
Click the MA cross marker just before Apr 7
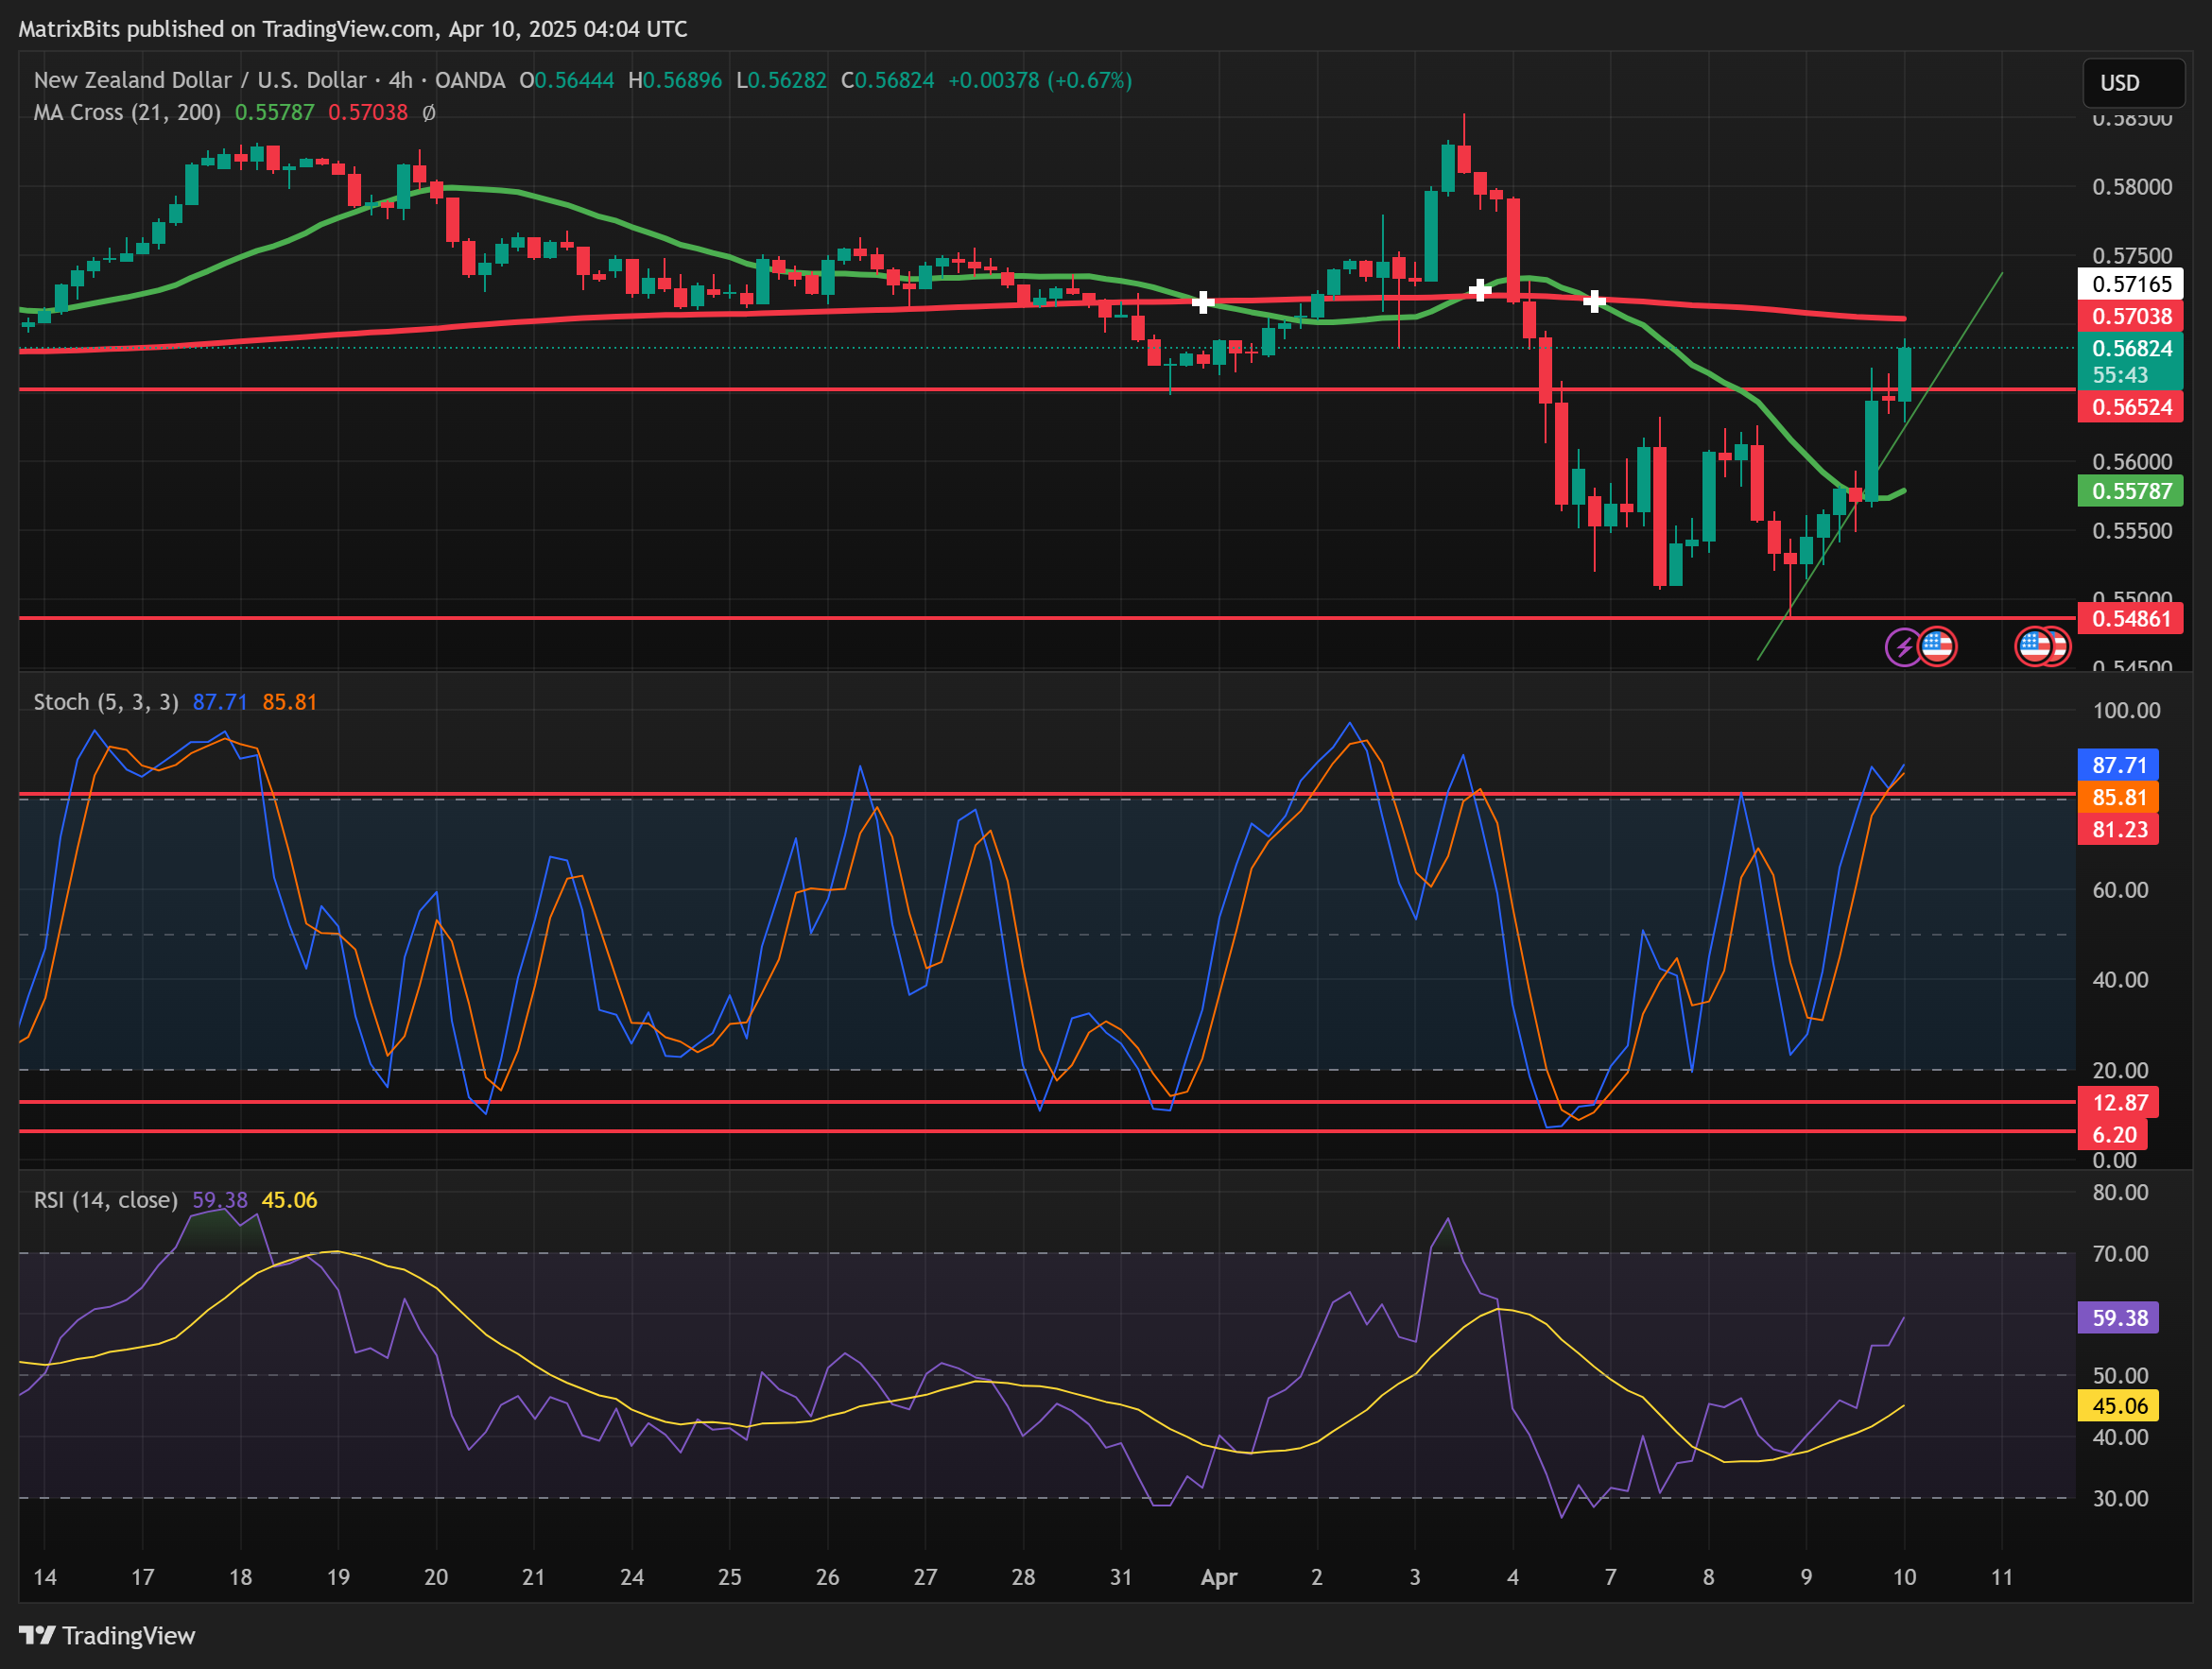coord(1595,300)
